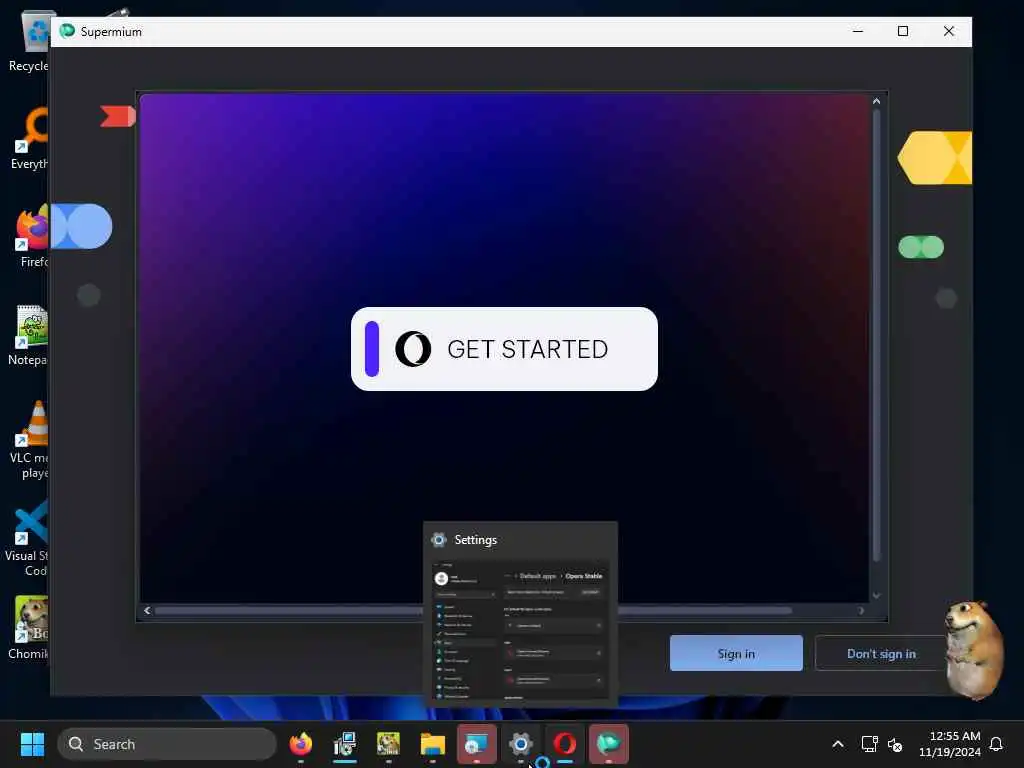1024x768 pixels.
Task: Switch to the Settings gear taskbar icon
Action: coord(520,744)
